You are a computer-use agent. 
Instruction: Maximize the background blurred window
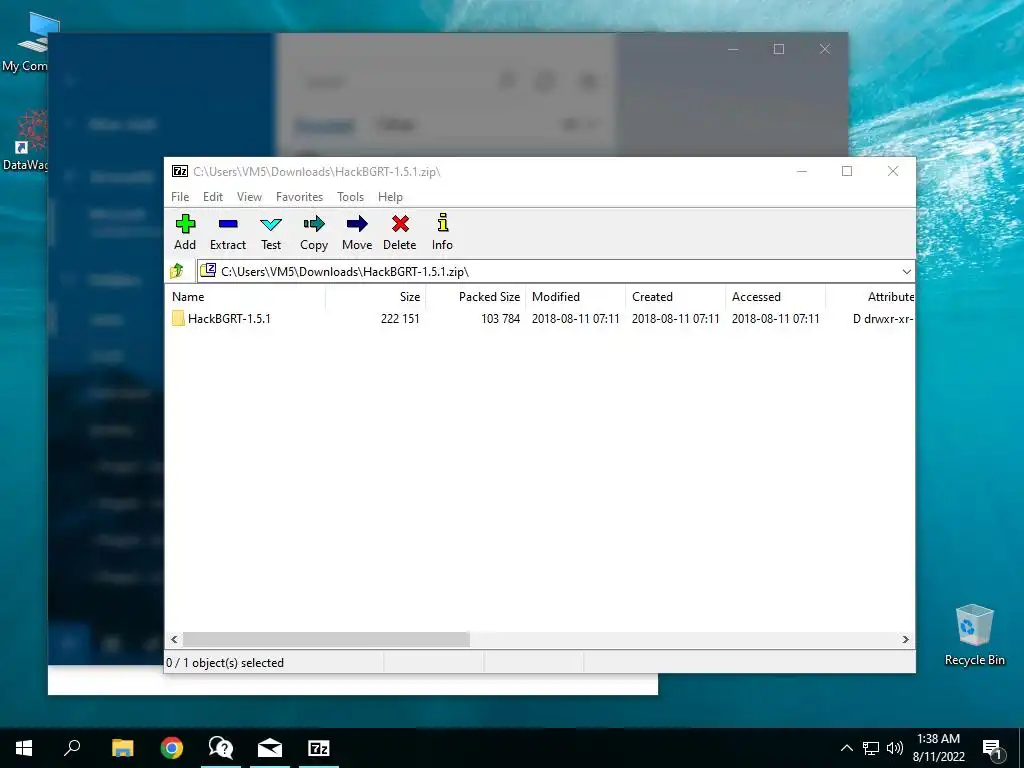click(778, 50)
